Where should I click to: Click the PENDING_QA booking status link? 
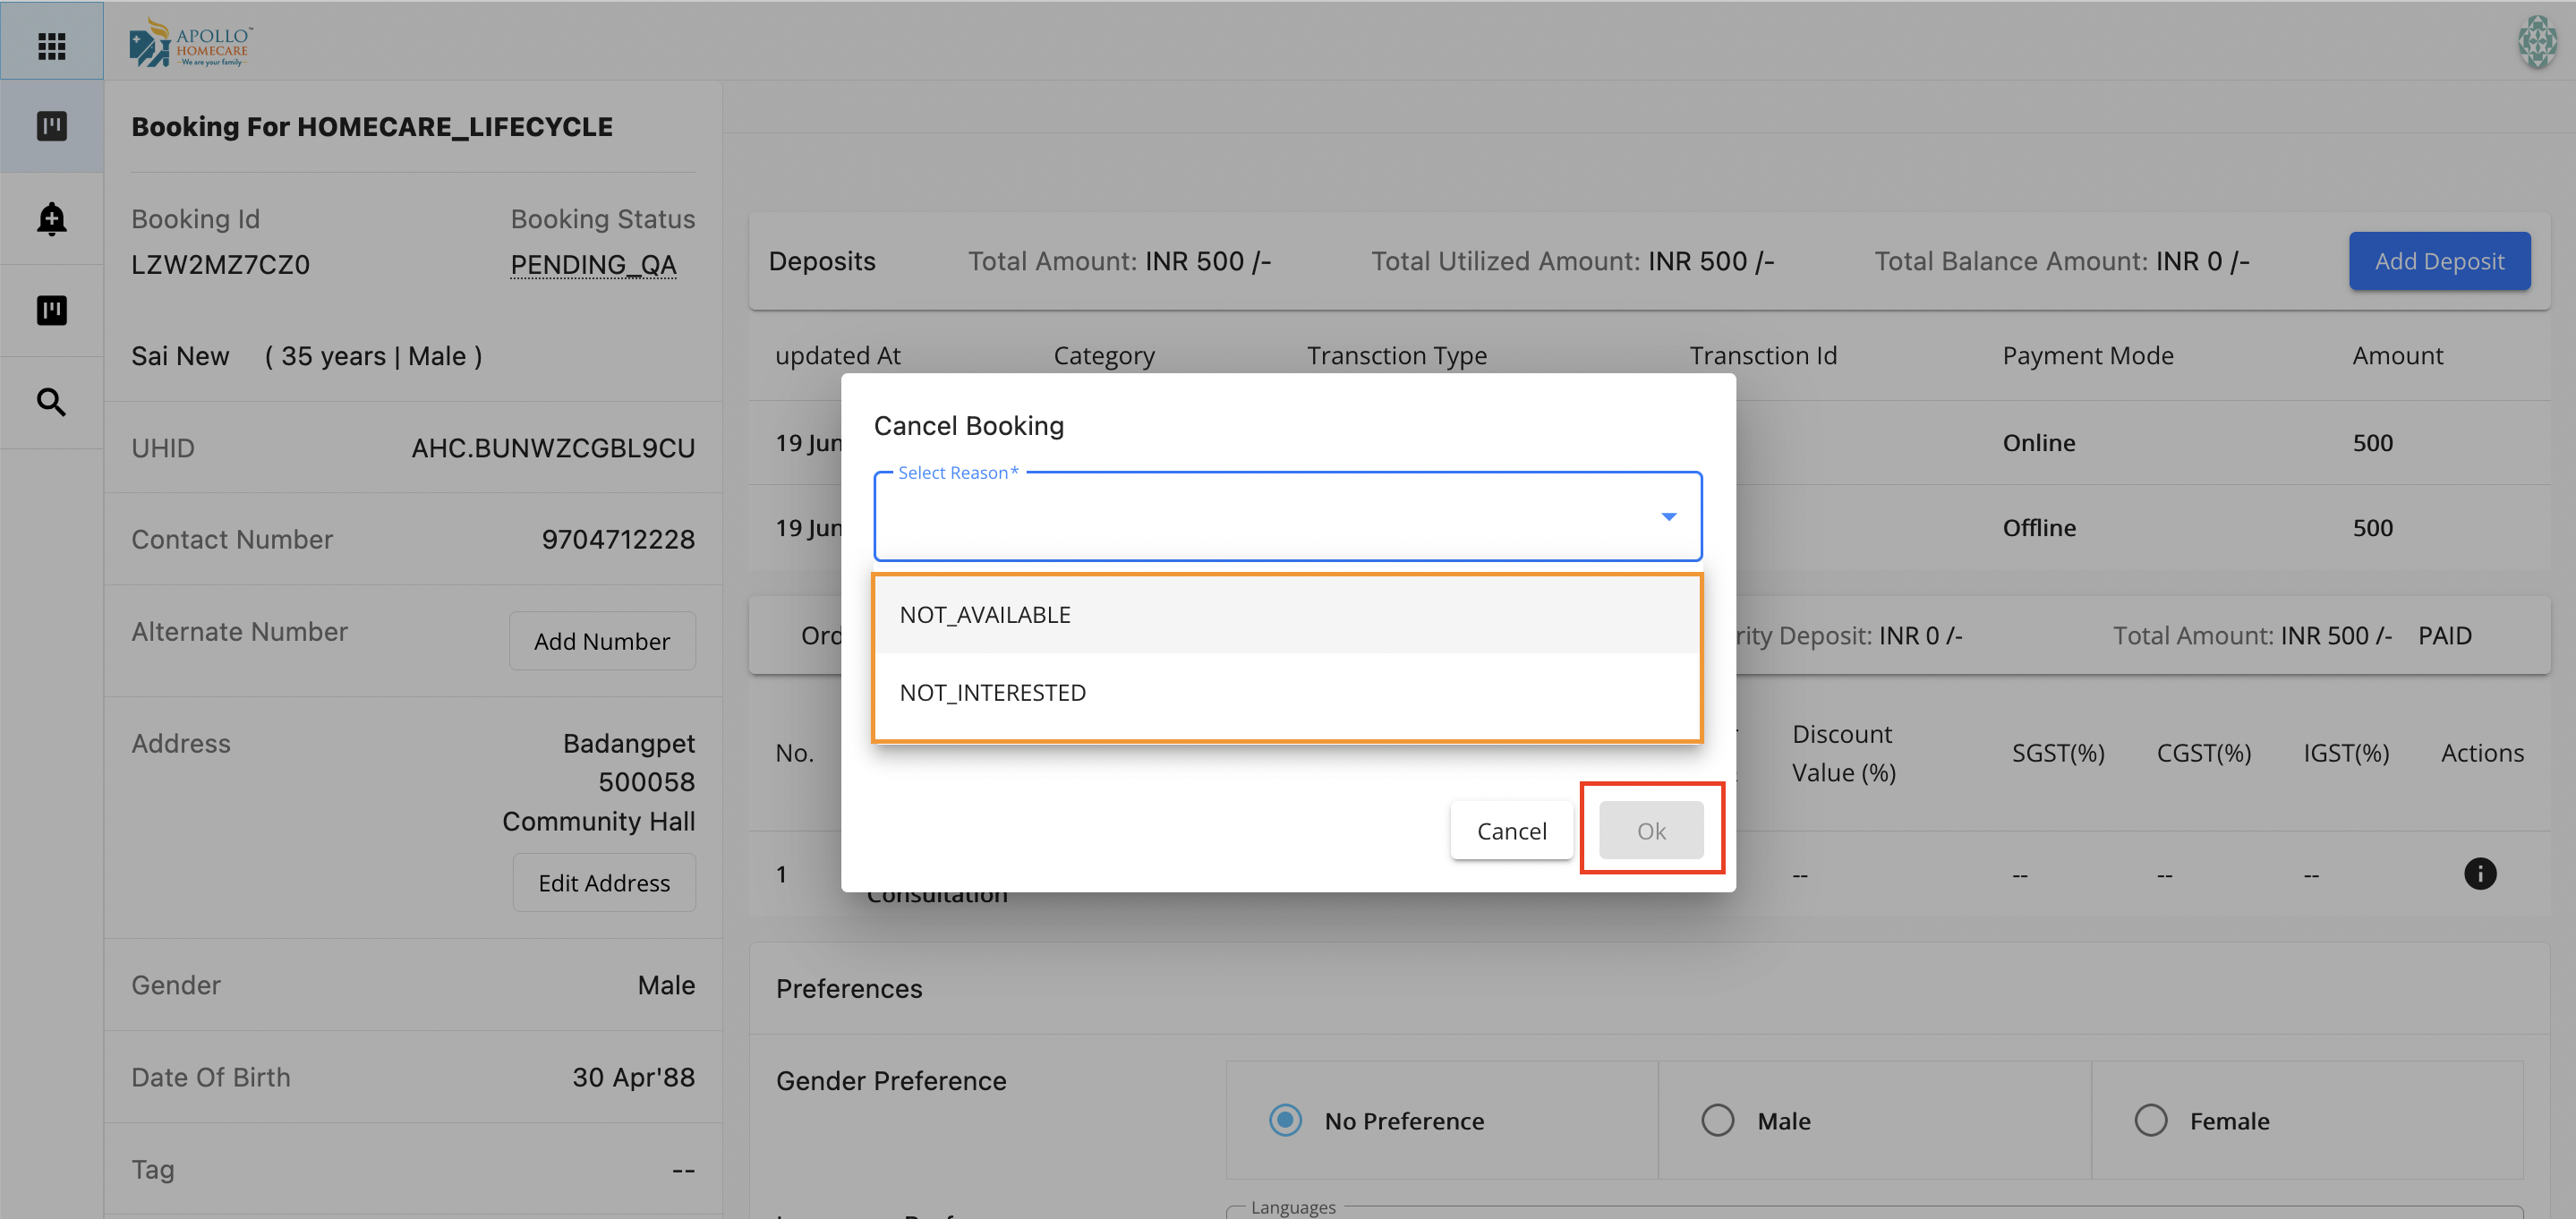pyautogui.click(x=593, y=265)
